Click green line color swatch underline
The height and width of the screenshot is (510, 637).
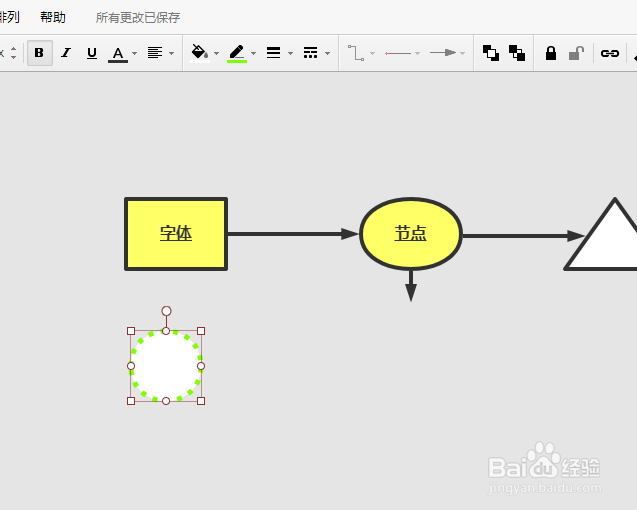(237, 61)
